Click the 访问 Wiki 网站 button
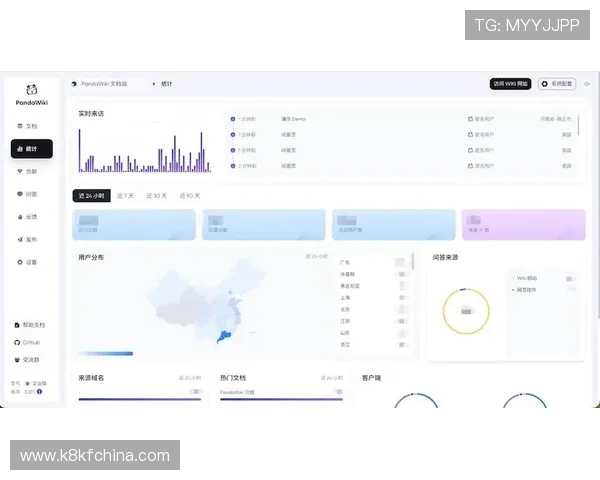The height and width of the screenshot is (480, 600). coord(510,84)
